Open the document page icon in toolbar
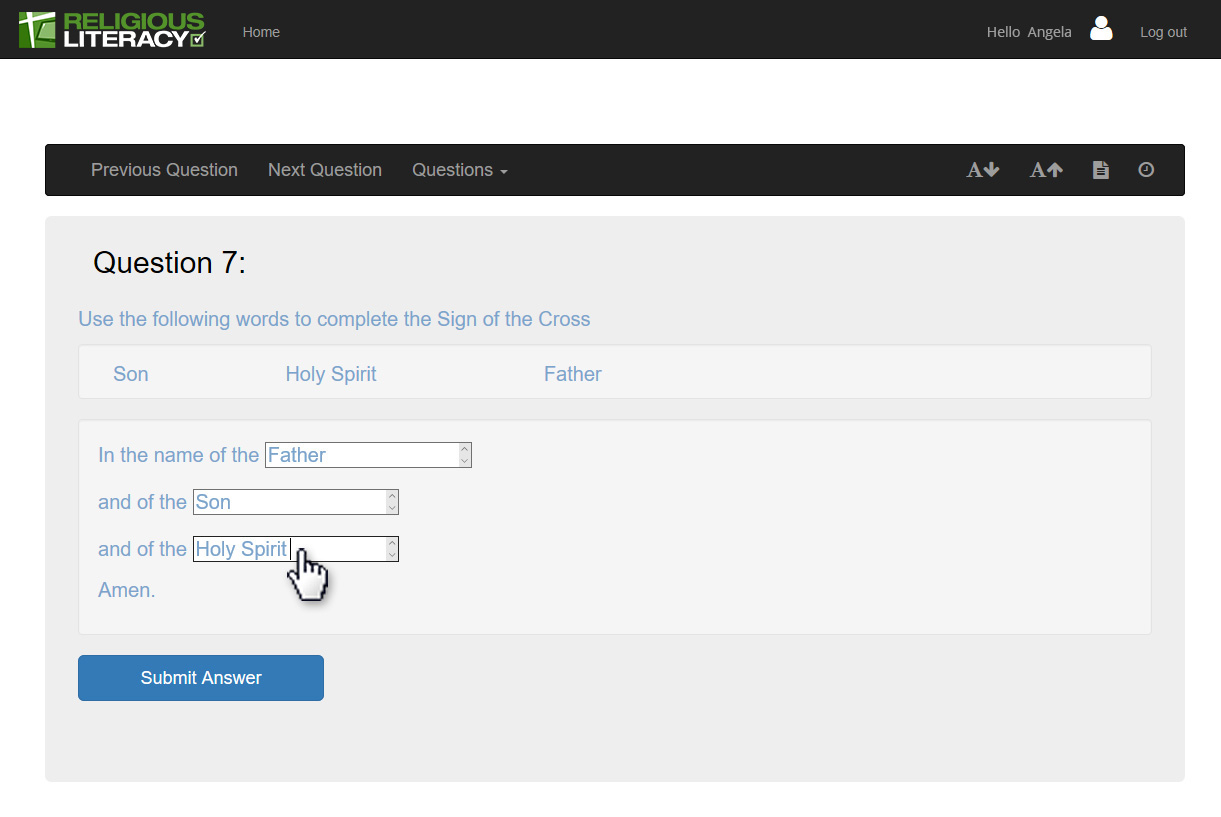 pyautogui.click(x=1100, y=170)
